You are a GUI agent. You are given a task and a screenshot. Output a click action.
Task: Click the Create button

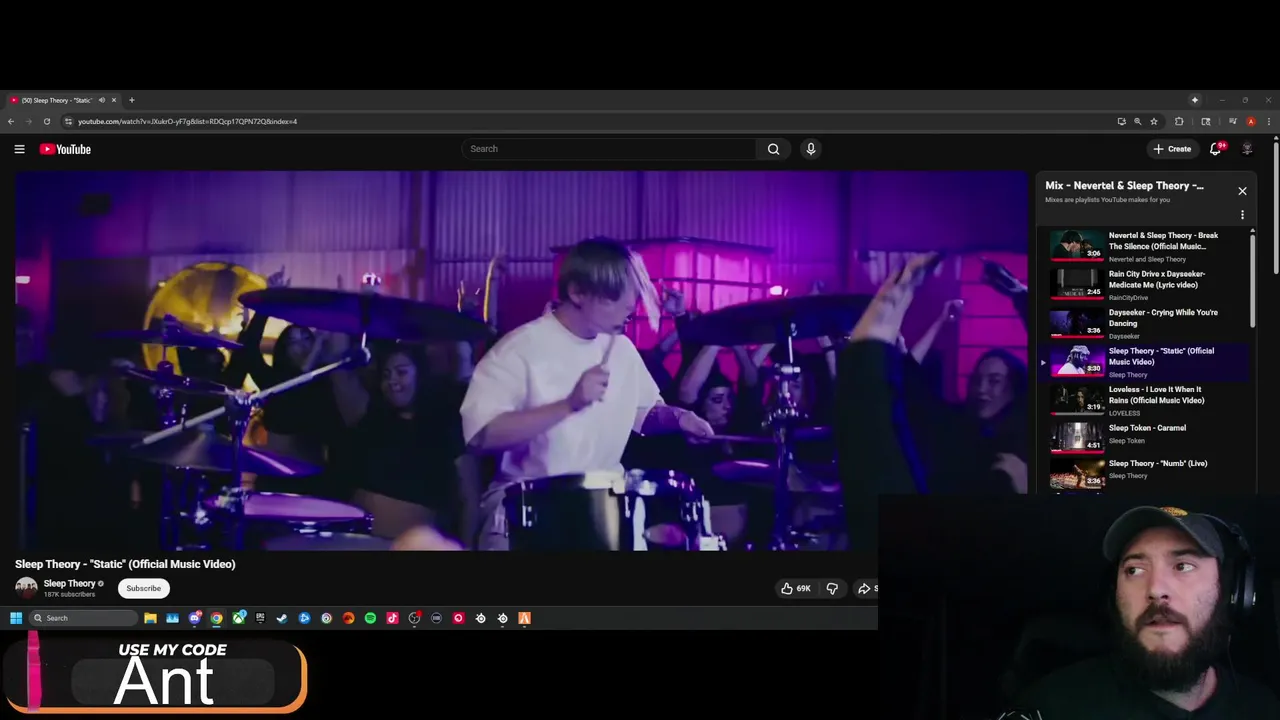(1172, 149)
